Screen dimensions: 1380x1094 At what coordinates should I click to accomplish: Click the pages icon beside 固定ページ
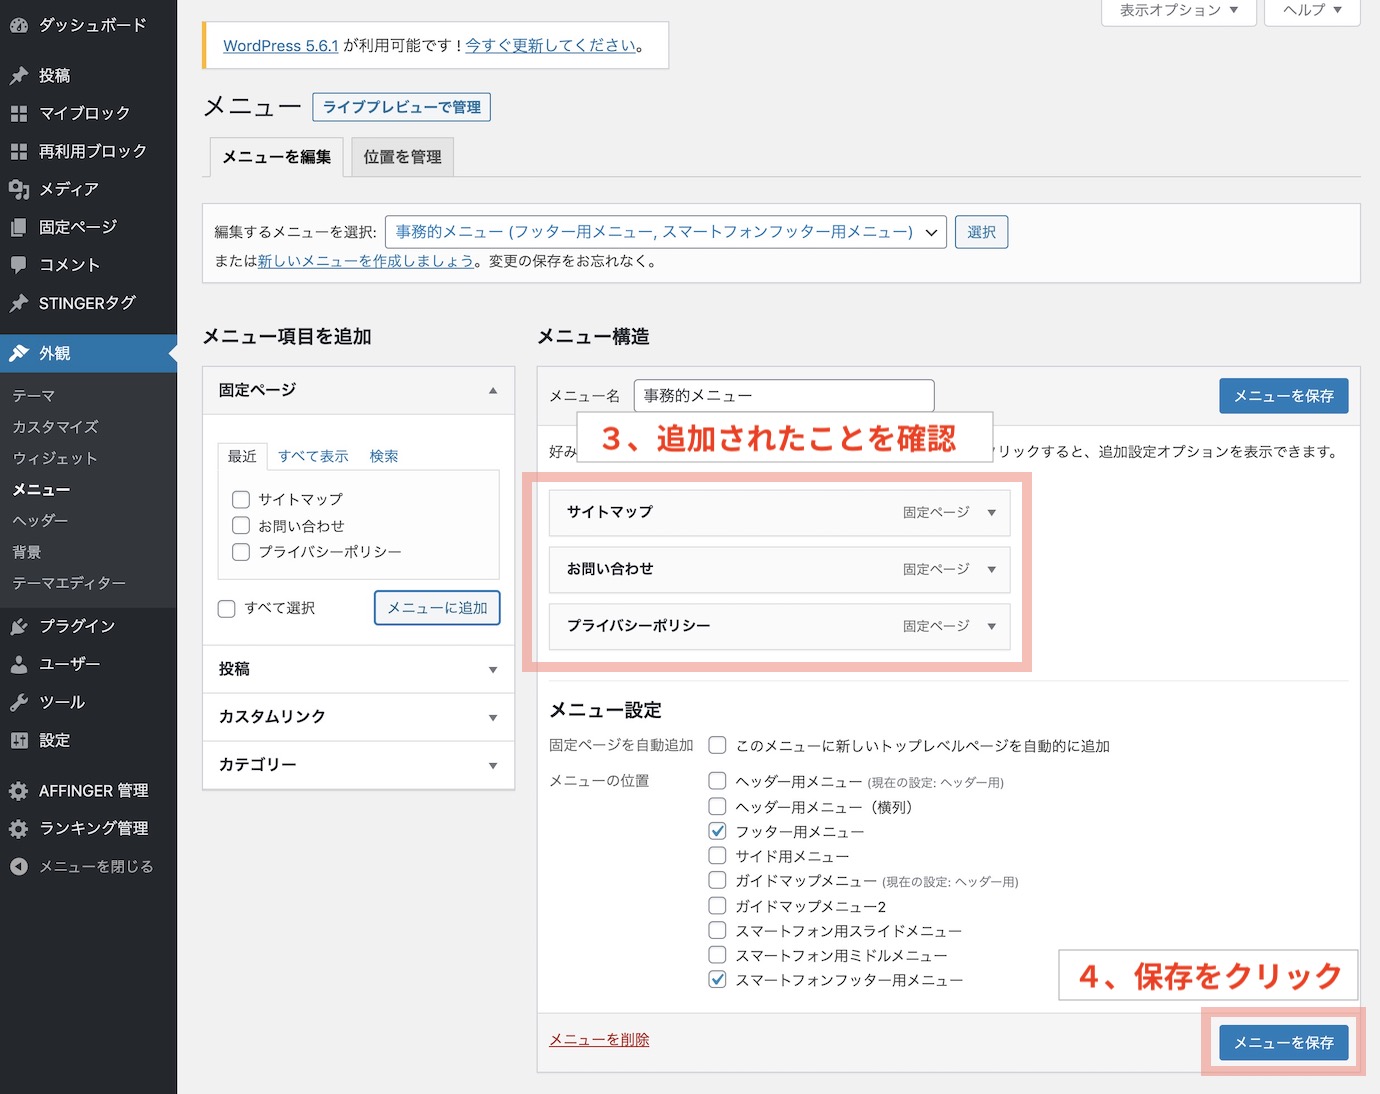19,227
